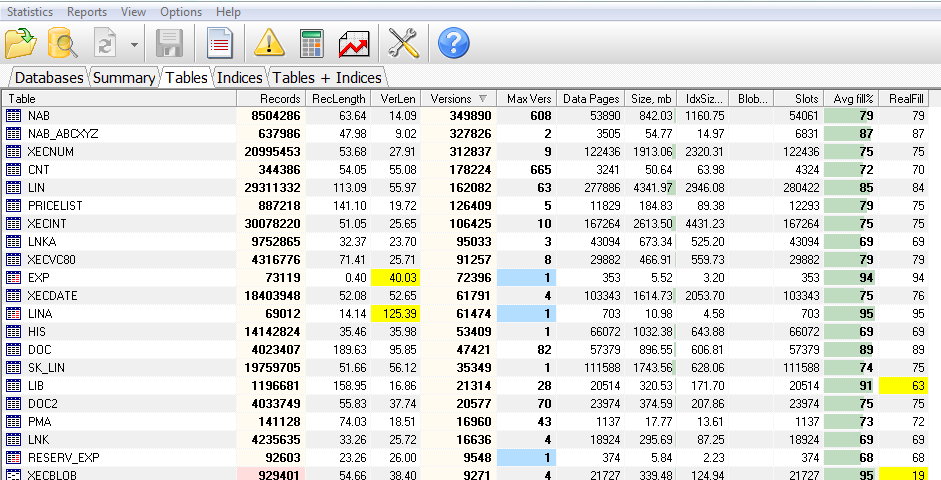
Task: Switch to the Databases tab
Action: pyautogui.click(x=49, y=77)
